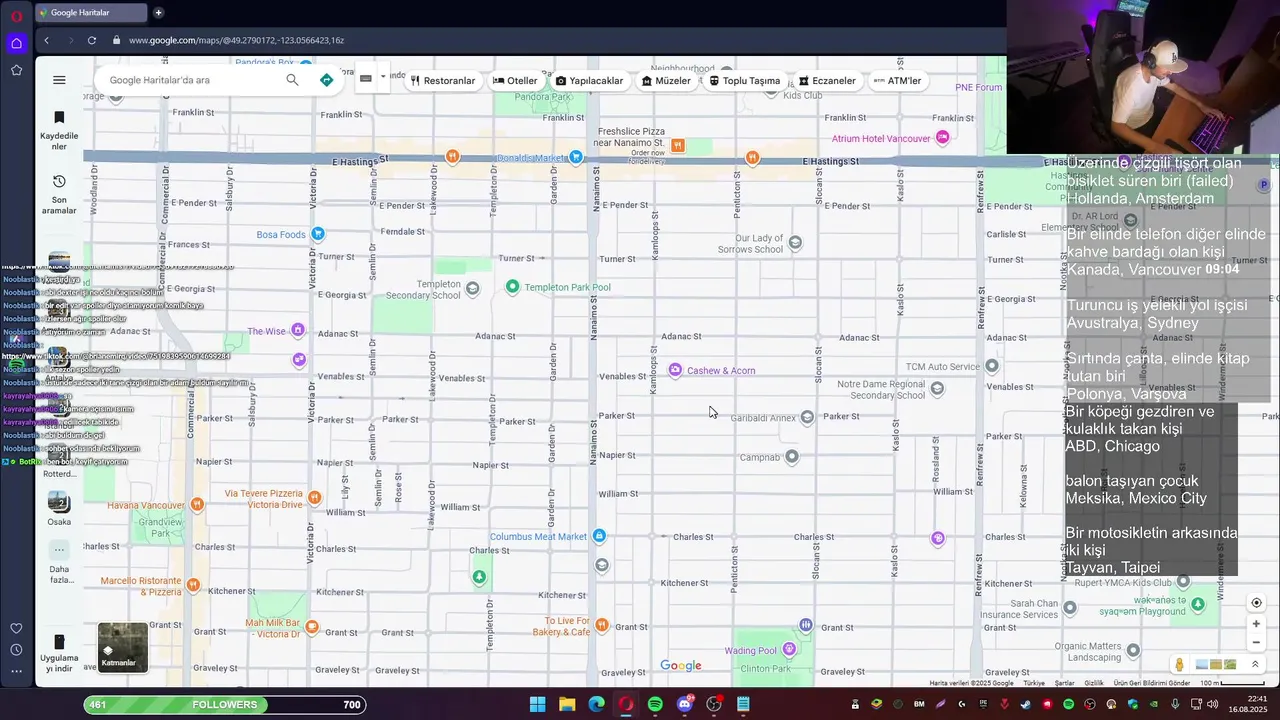Screen dimensions: 1280x720
Task: Click To Live For Bakery & Cafe pin
Action: click(601, 626)
